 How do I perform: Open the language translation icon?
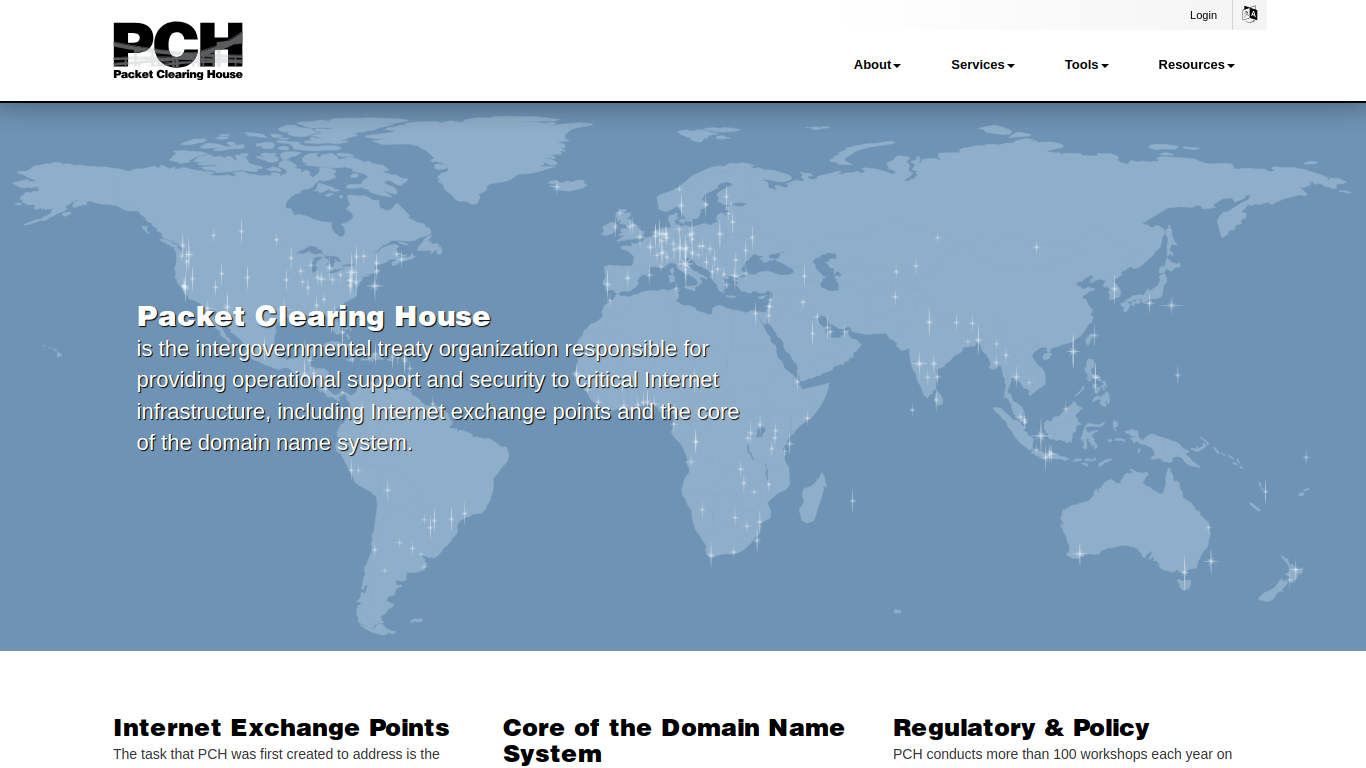(1250, 14)
